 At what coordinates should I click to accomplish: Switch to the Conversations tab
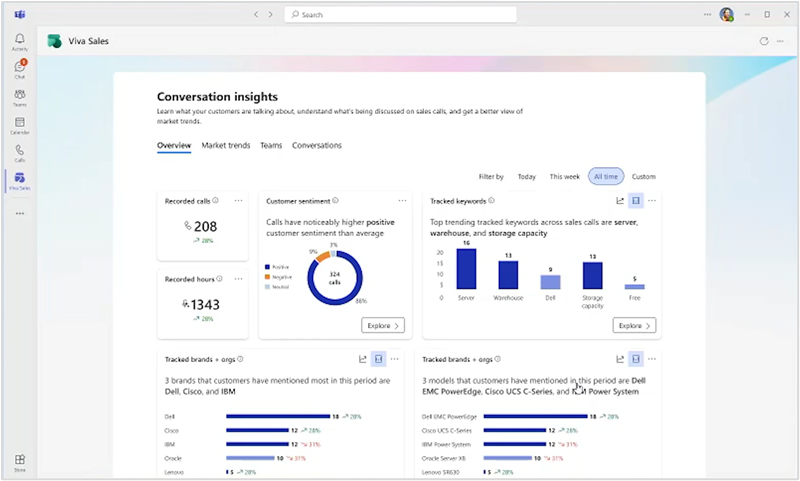(316, 145)
